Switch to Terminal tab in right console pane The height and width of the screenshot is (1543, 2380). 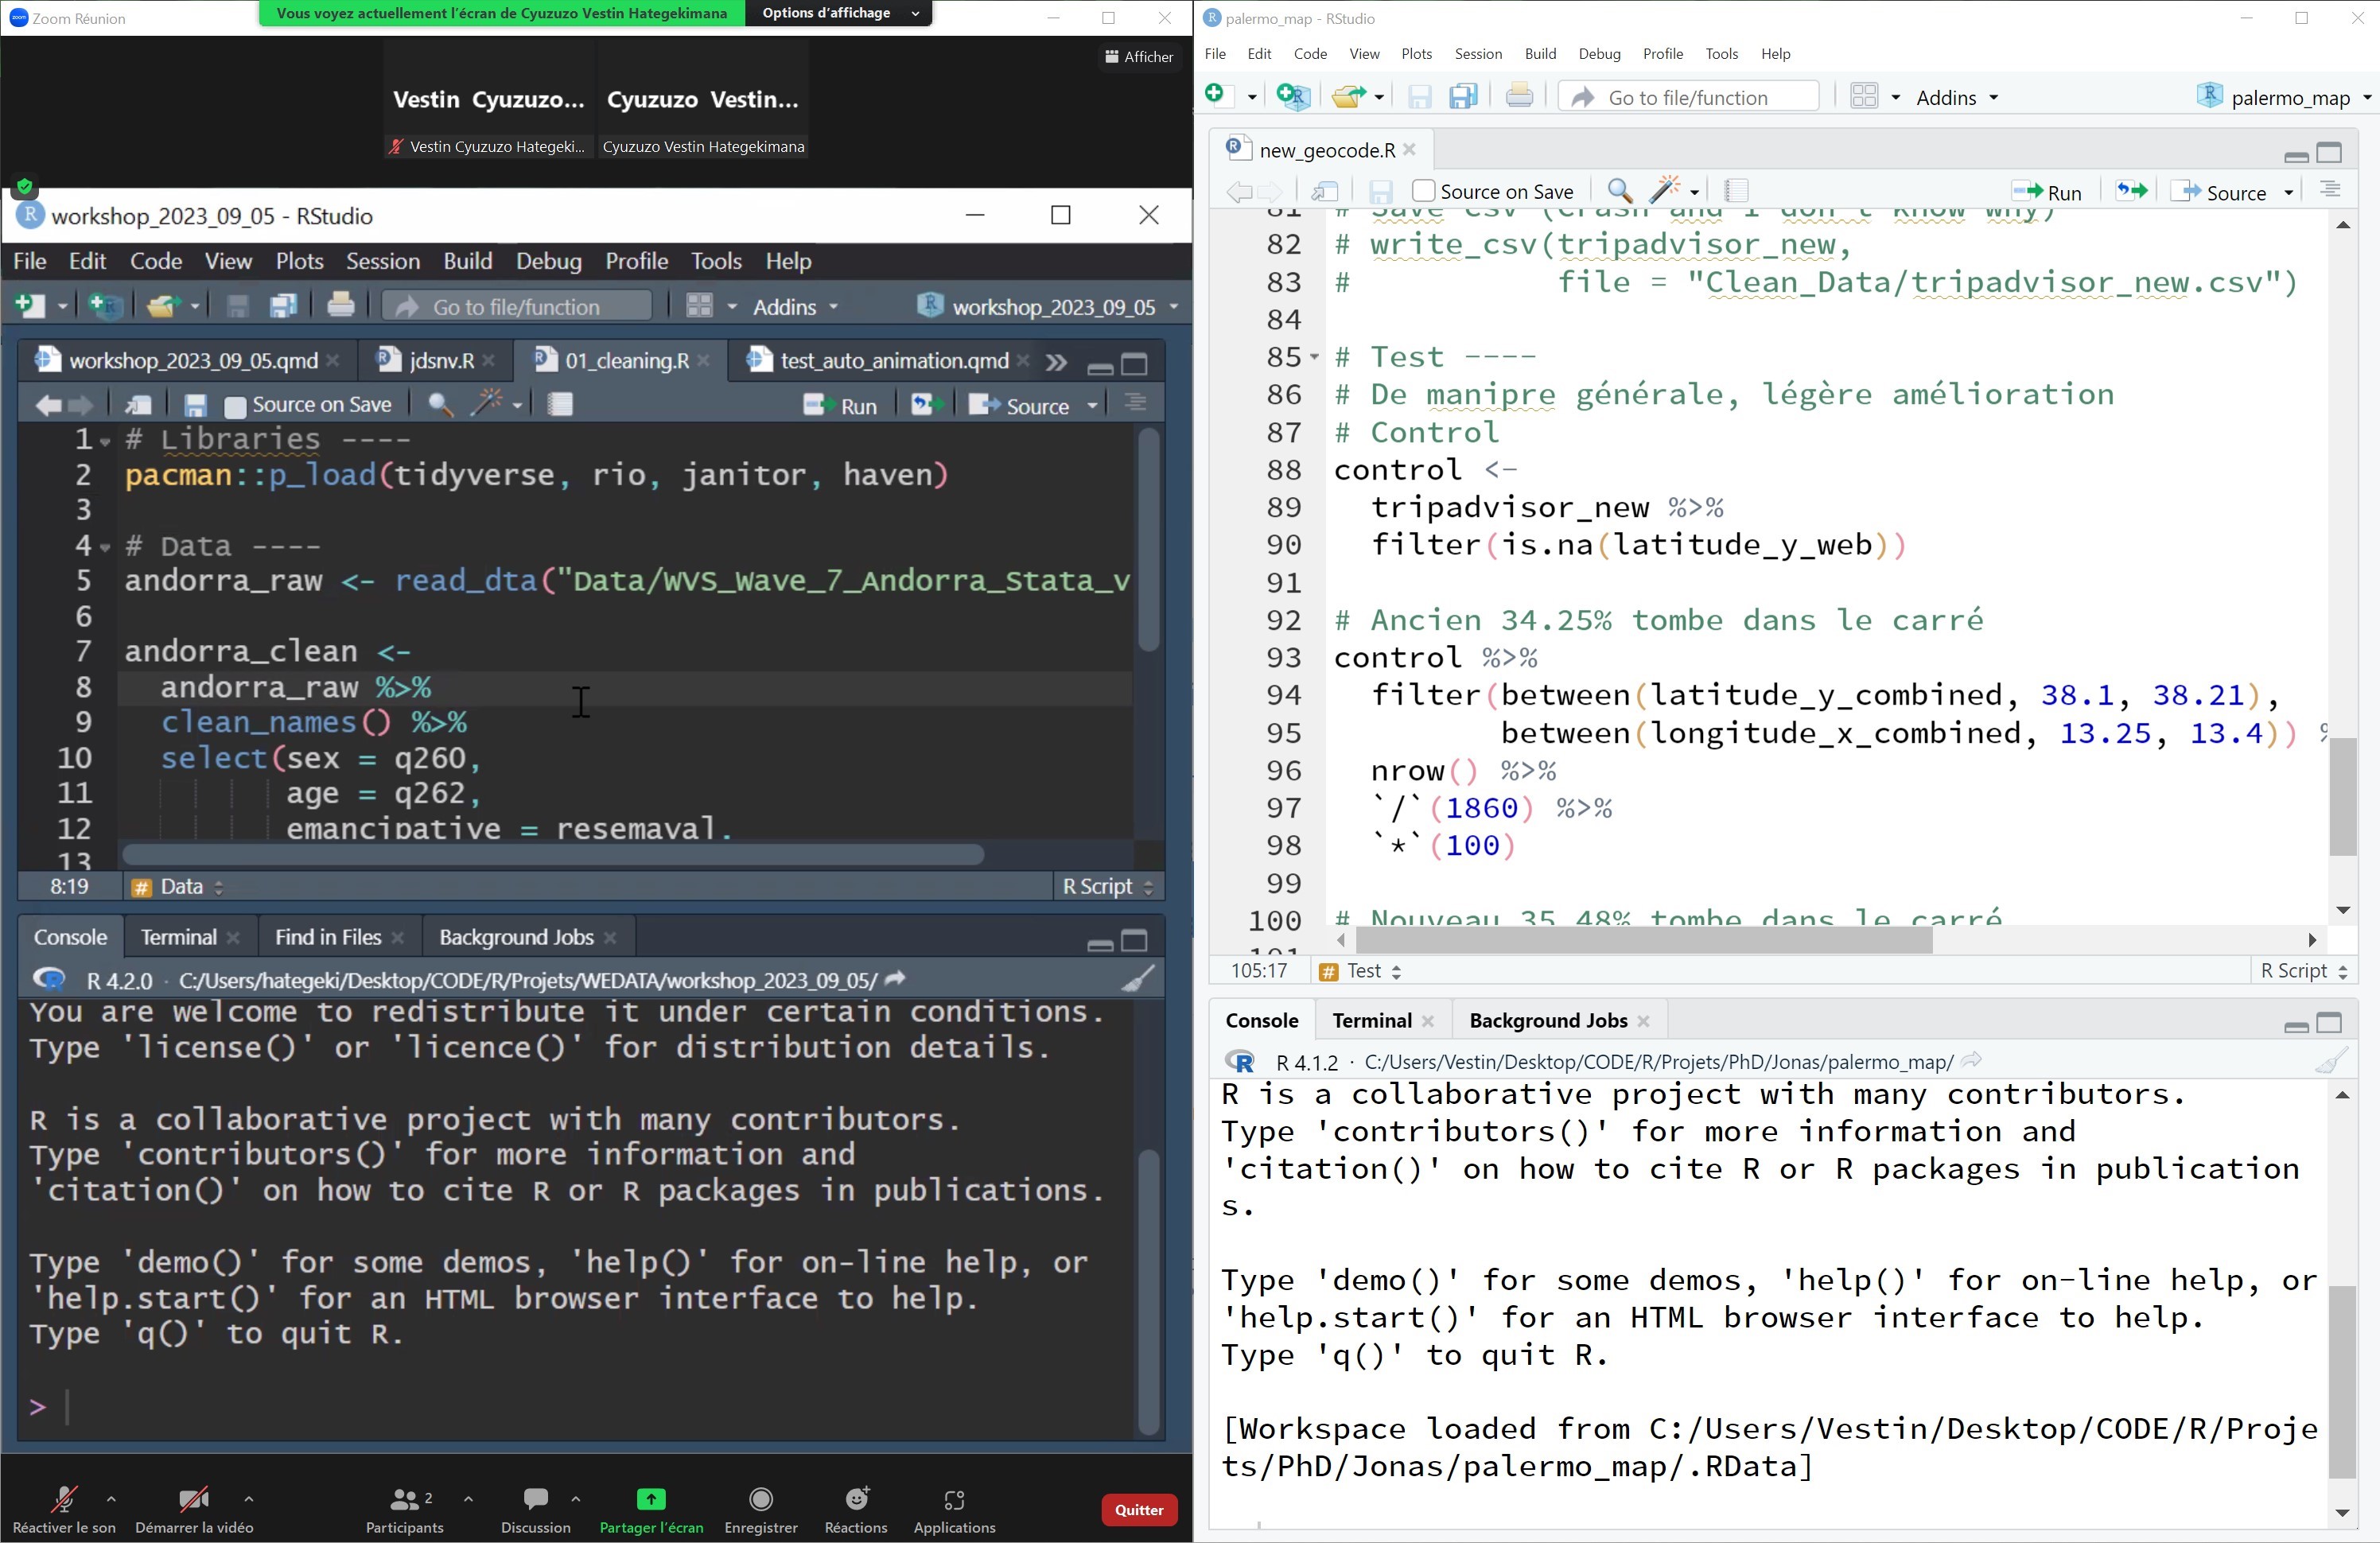click(x=1371, y=1020)
